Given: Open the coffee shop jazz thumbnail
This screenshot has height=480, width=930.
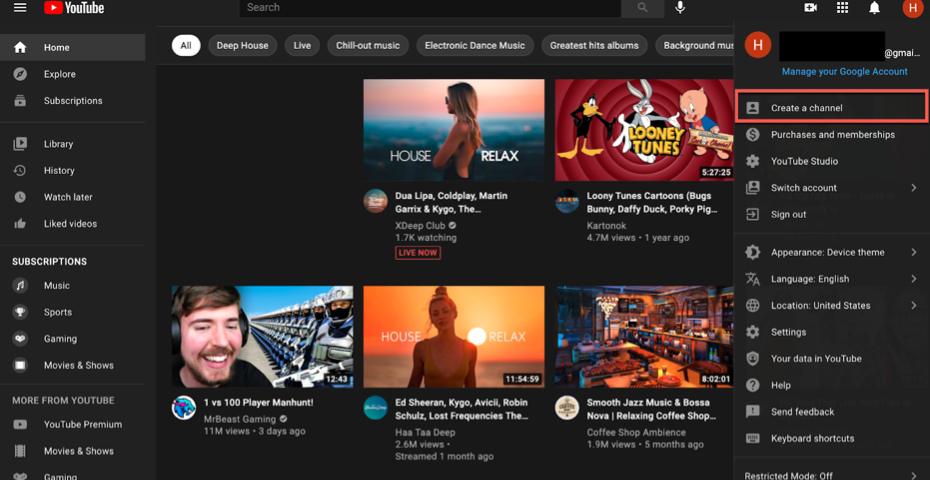Looking at the screenshot, I should point(645,336).
